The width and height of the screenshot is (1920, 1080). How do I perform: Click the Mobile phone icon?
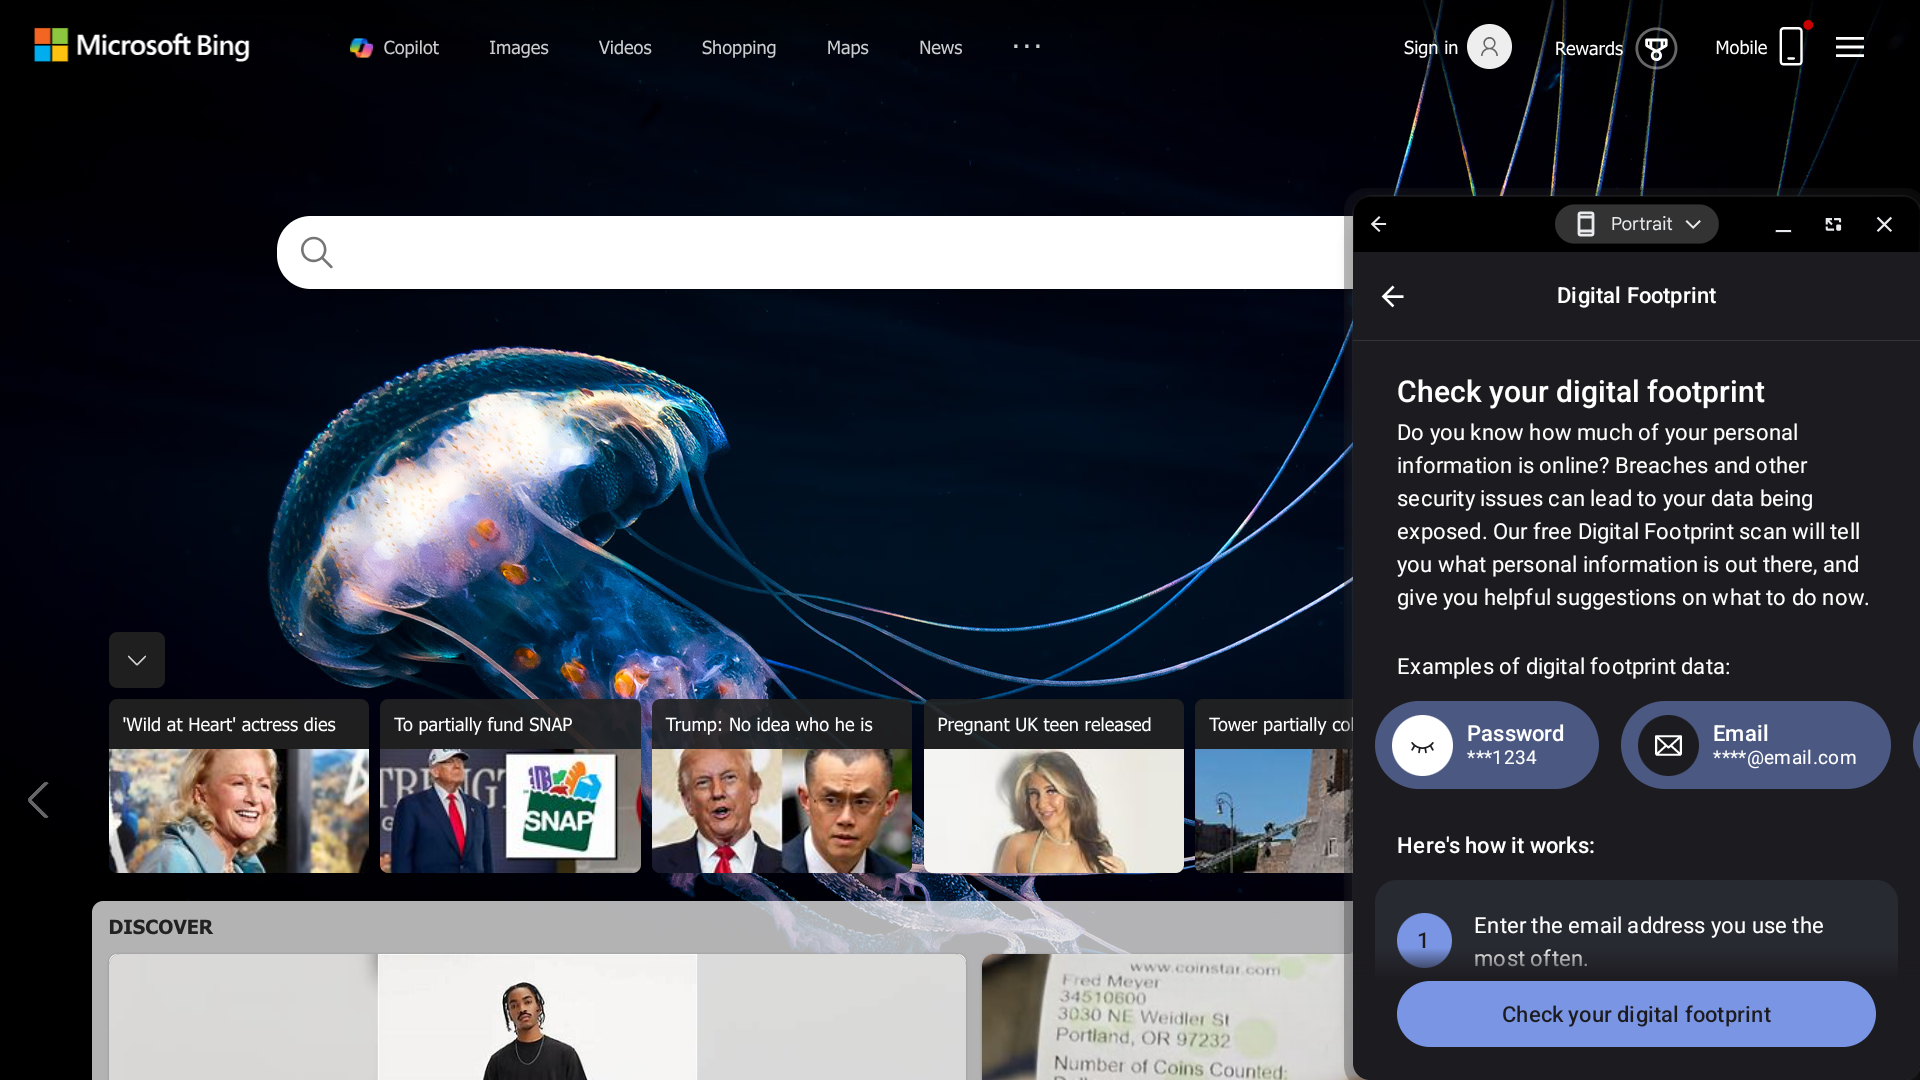point(1791,47)
